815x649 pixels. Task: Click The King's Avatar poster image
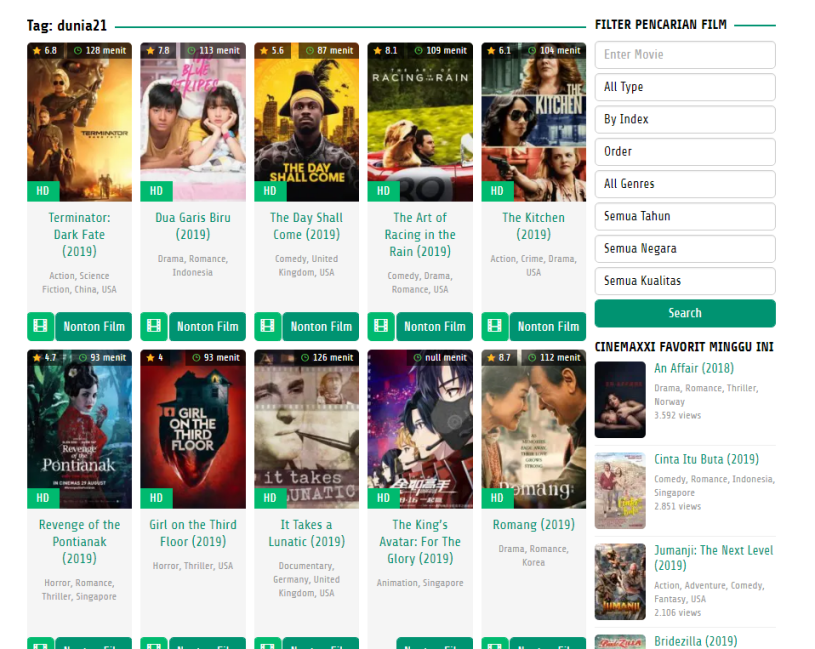(x=420, y=429)
